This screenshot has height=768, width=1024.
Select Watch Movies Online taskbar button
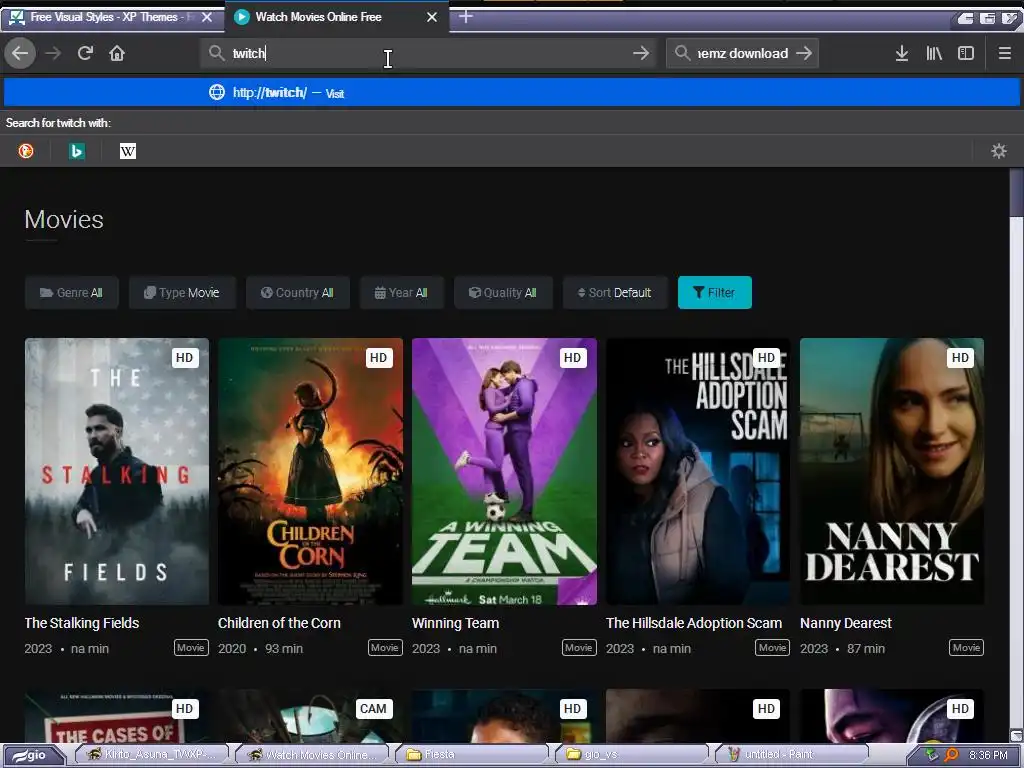(x=313, y=755)
